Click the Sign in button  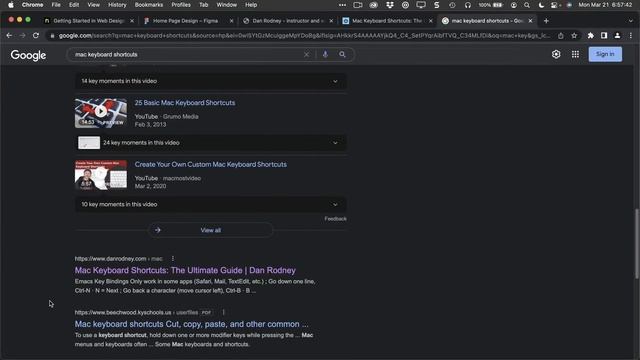(605, 54)
